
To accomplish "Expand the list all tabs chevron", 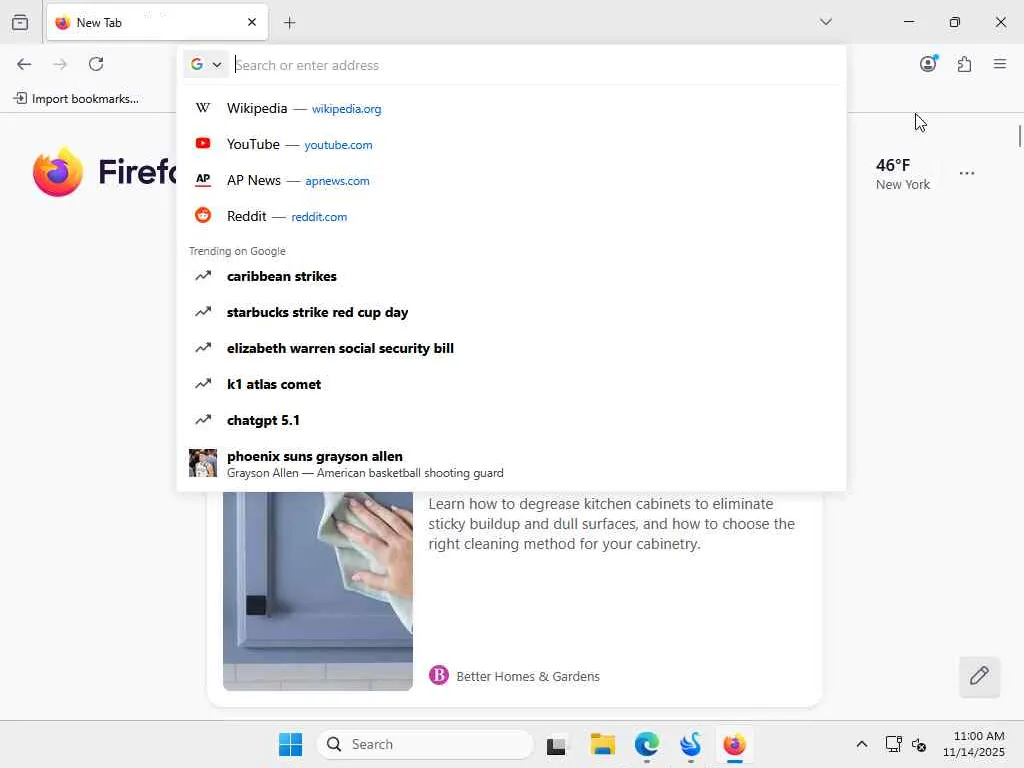I will [825, 22].
